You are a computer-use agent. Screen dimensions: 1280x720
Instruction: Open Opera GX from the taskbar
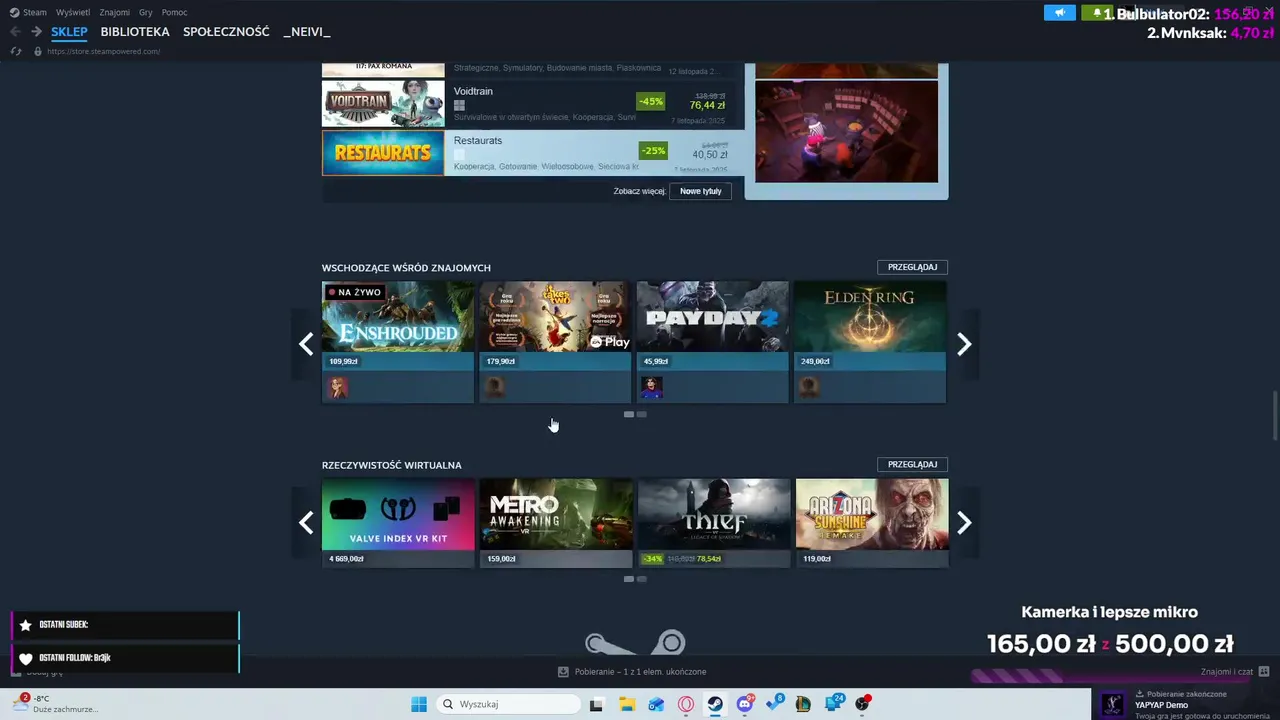click(686, 704)
